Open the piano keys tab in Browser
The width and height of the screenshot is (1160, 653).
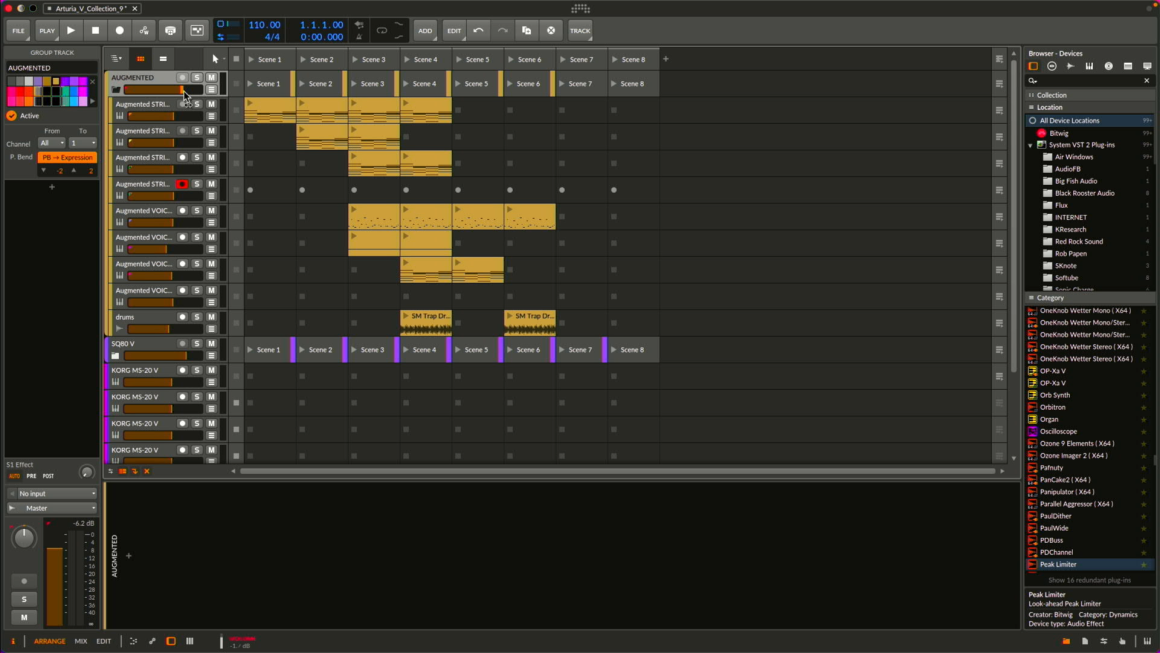click(x=1089, y=66)
